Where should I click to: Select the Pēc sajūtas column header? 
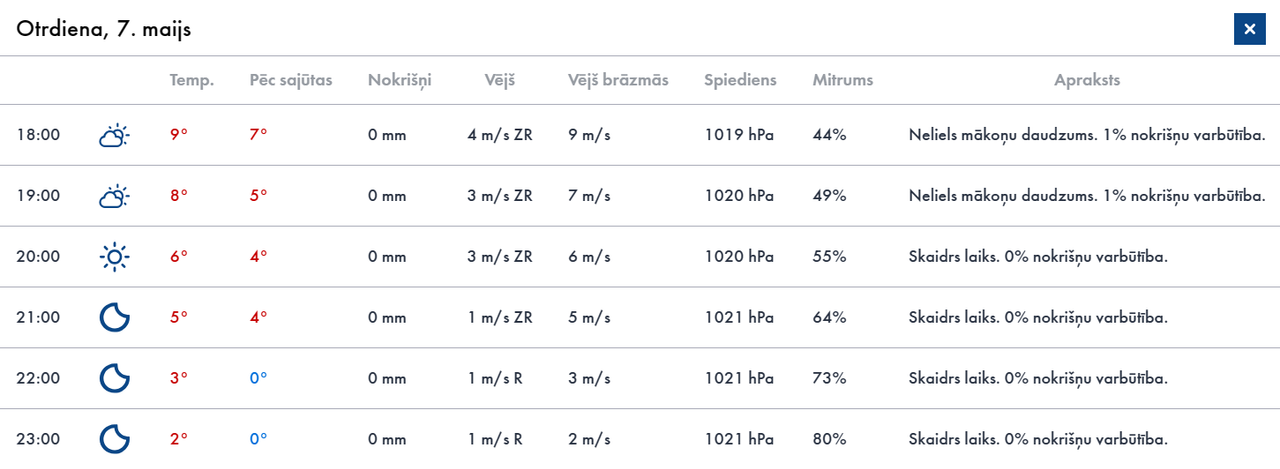291,80
